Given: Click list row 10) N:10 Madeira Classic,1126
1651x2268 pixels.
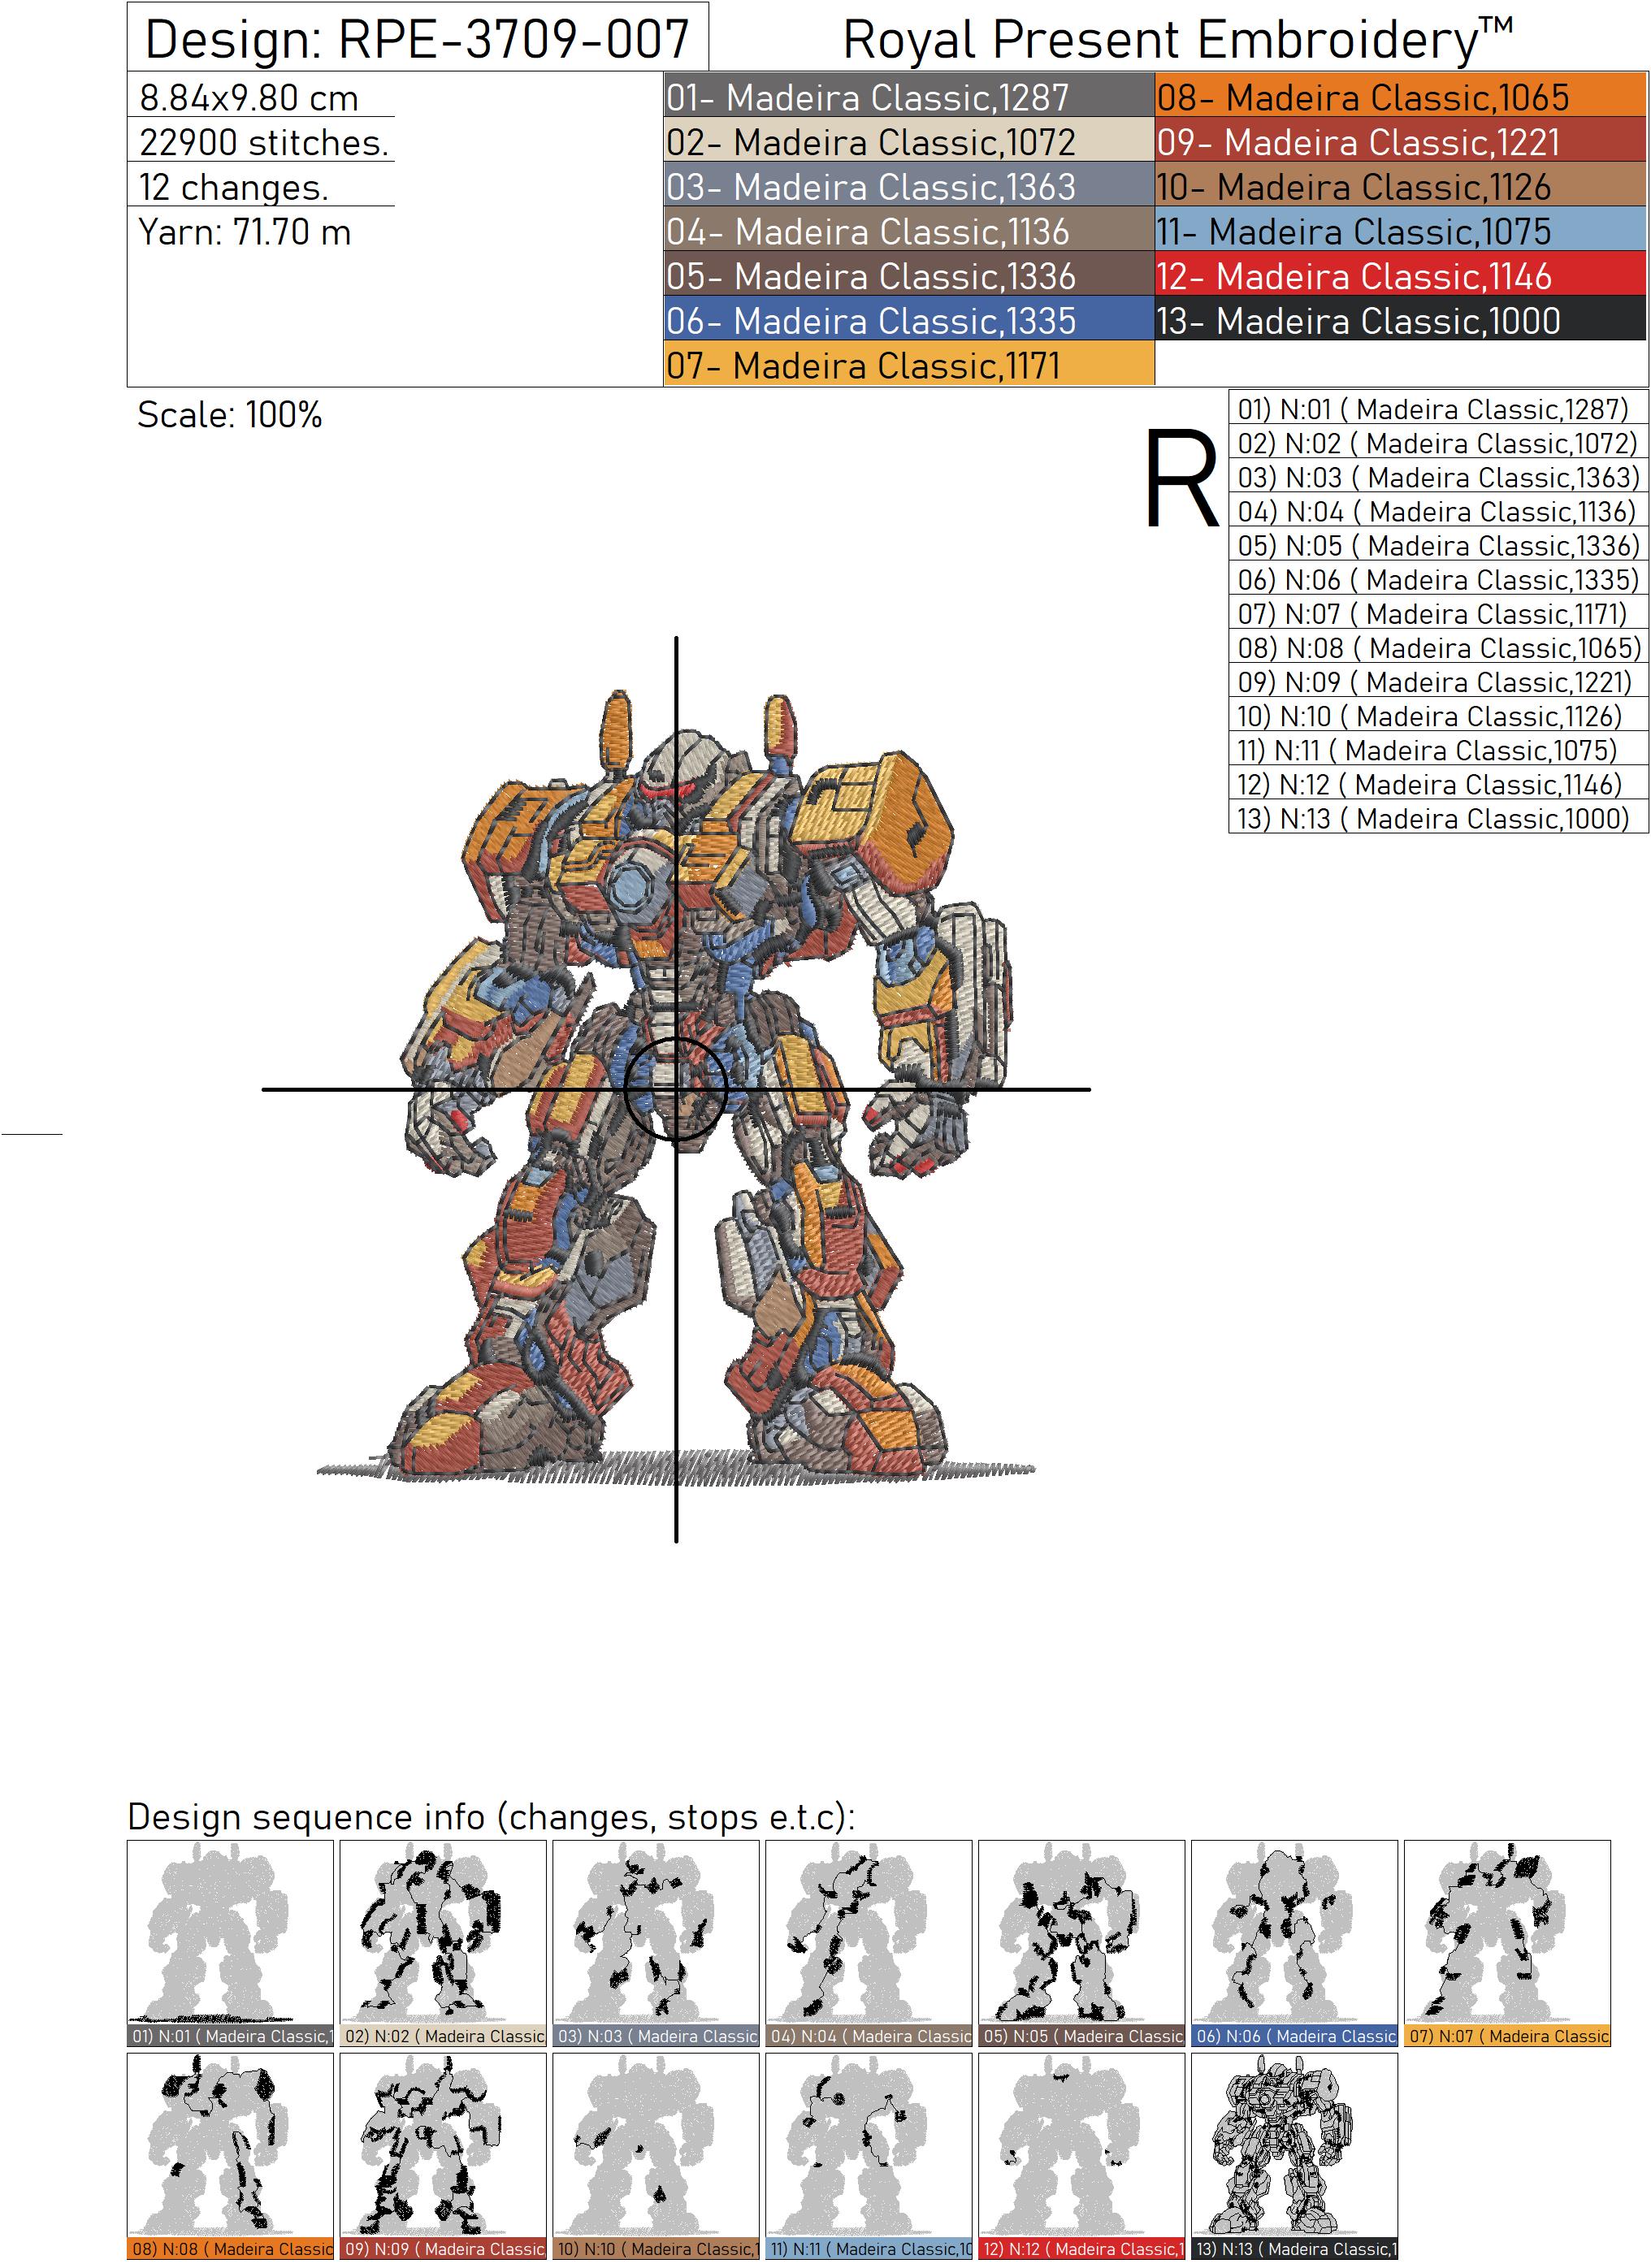Looking at the screenshot, I should (x=1438, y=716).
